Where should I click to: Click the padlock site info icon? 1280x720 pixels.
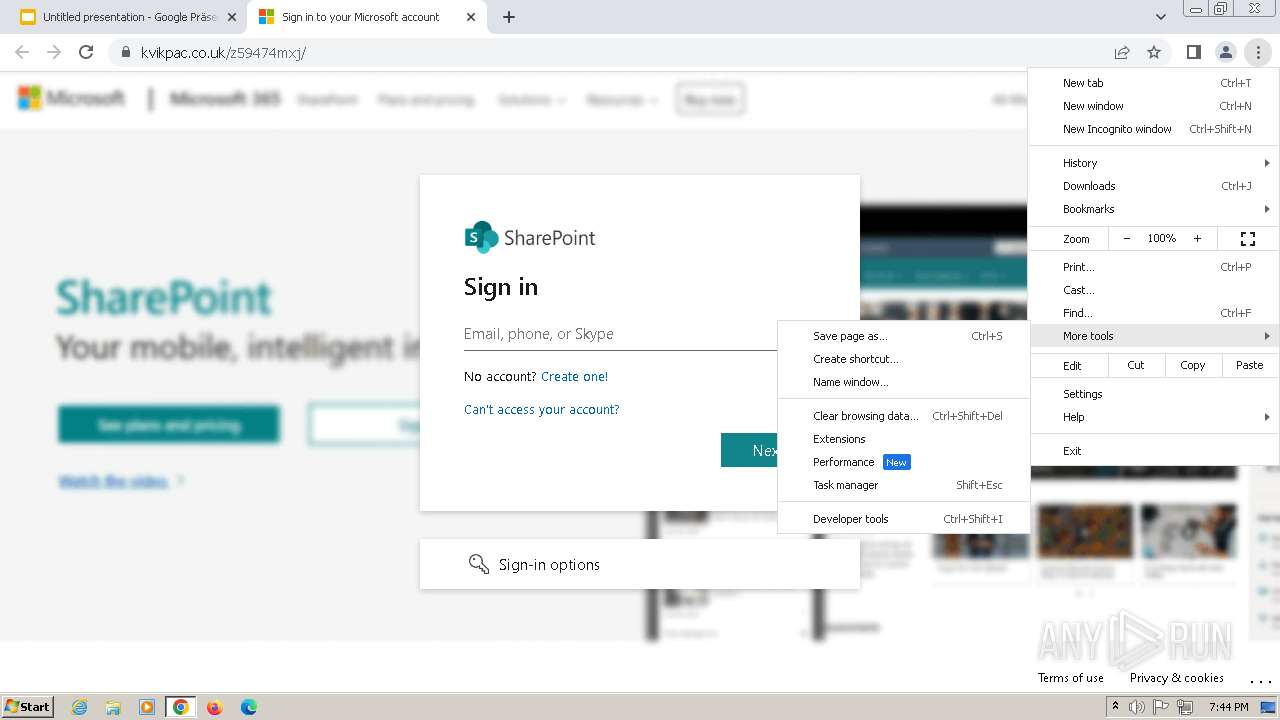click(125, 52)
